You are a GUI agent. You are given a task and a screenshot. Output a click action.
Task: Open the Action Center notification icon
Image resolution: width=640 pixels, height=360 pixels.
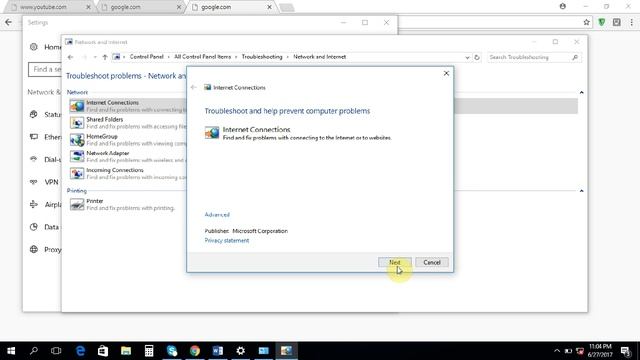pyautogui.click(x=626, y=351)
